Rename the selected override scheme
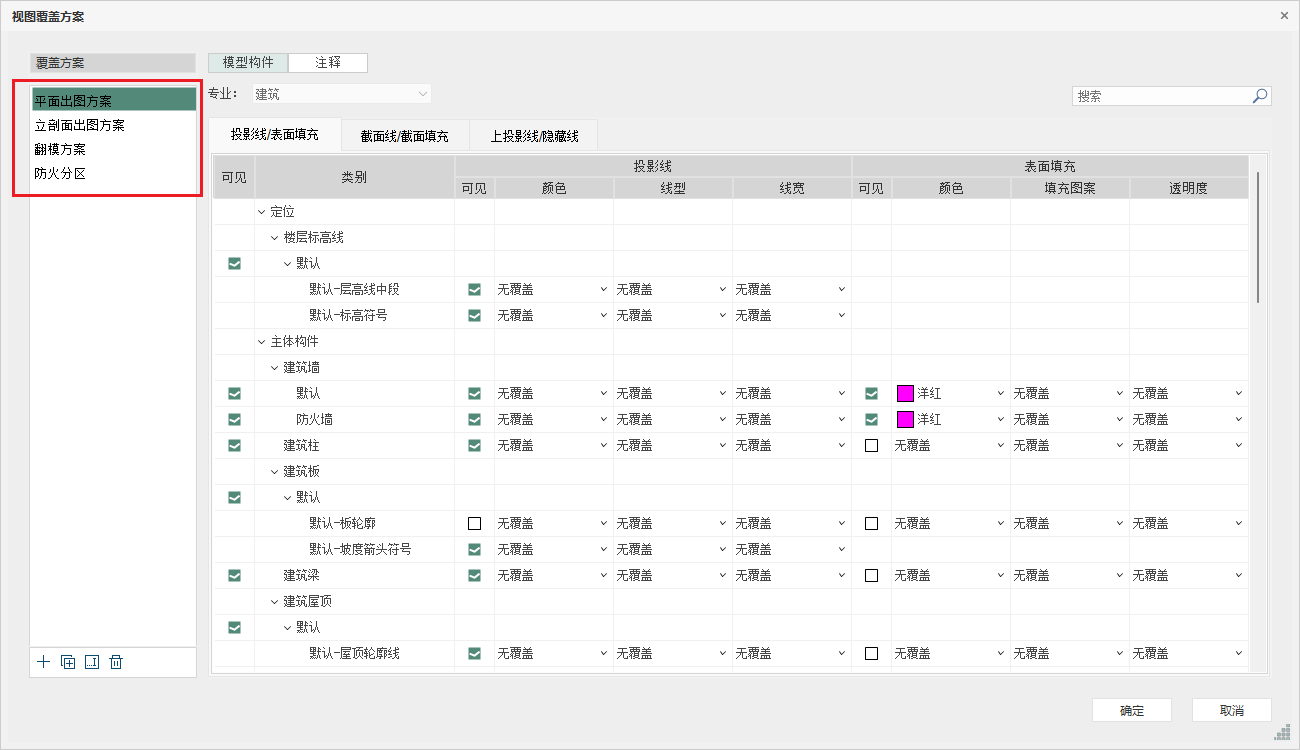The height and width of the screenshot is (750, 1300). coord(92,662)
